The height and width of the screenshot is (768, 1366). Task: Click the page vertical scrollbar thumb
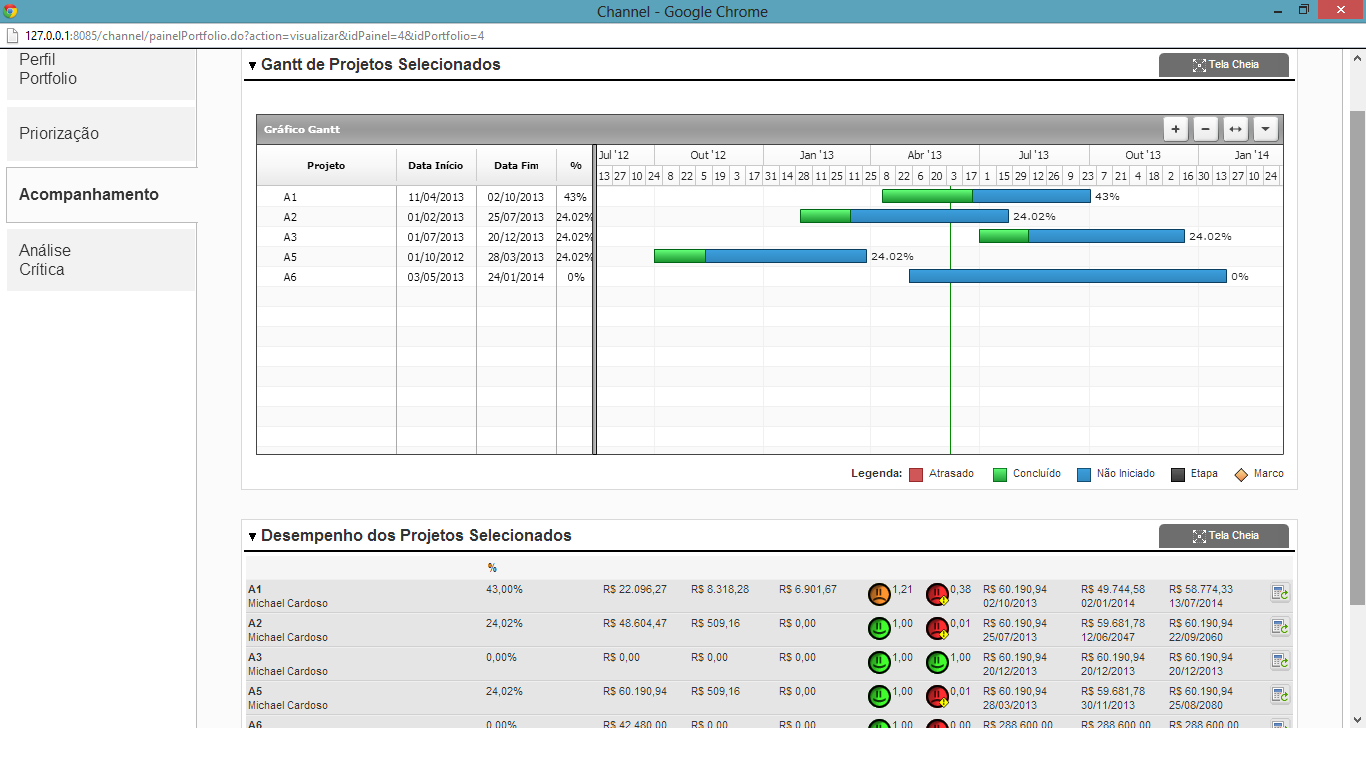pyautogui.click(x=1357, y=357)
